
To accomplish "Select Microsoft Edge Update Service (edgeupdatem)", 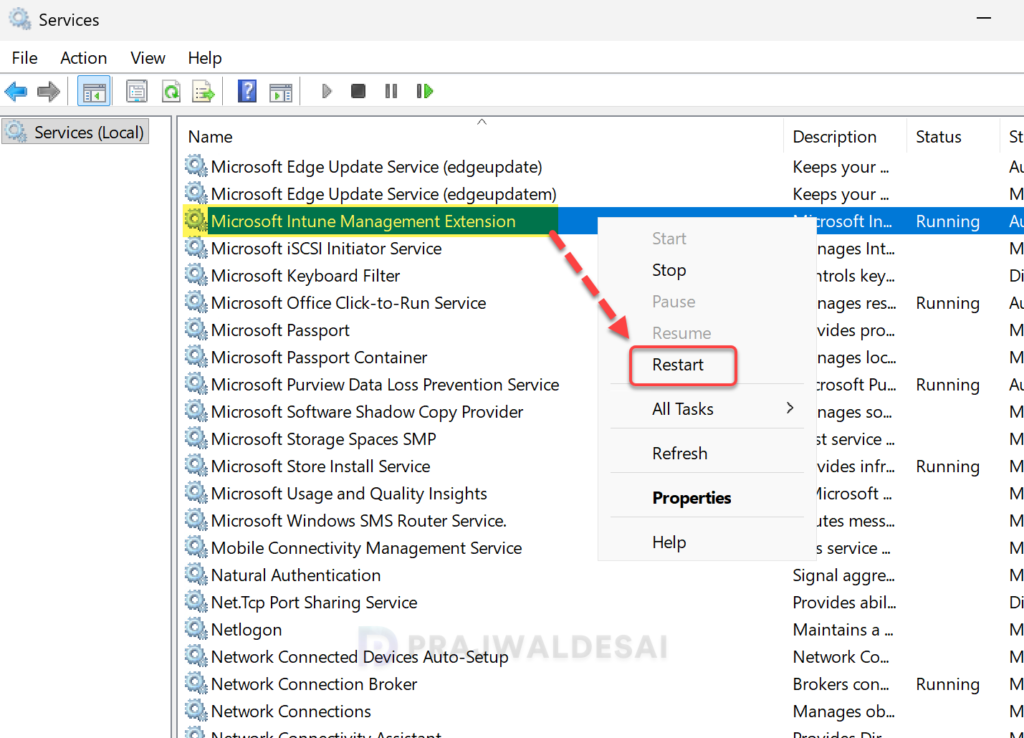I will 383,194.
